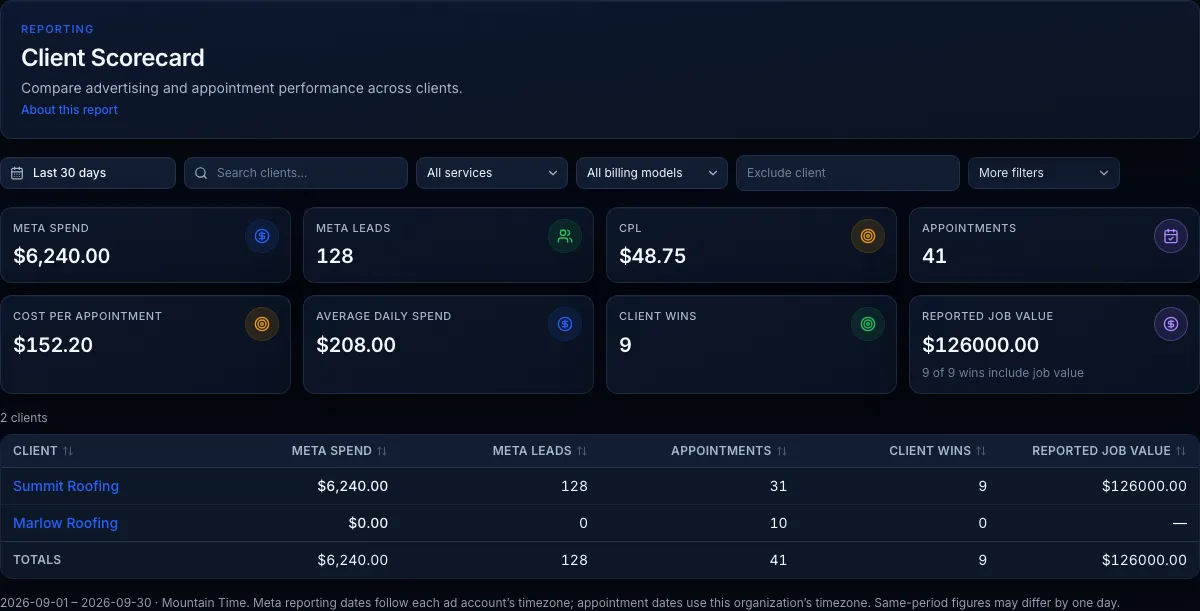Screen dimensions: 1200x611
Task: Focus the Search clients field
Action: 296,173
